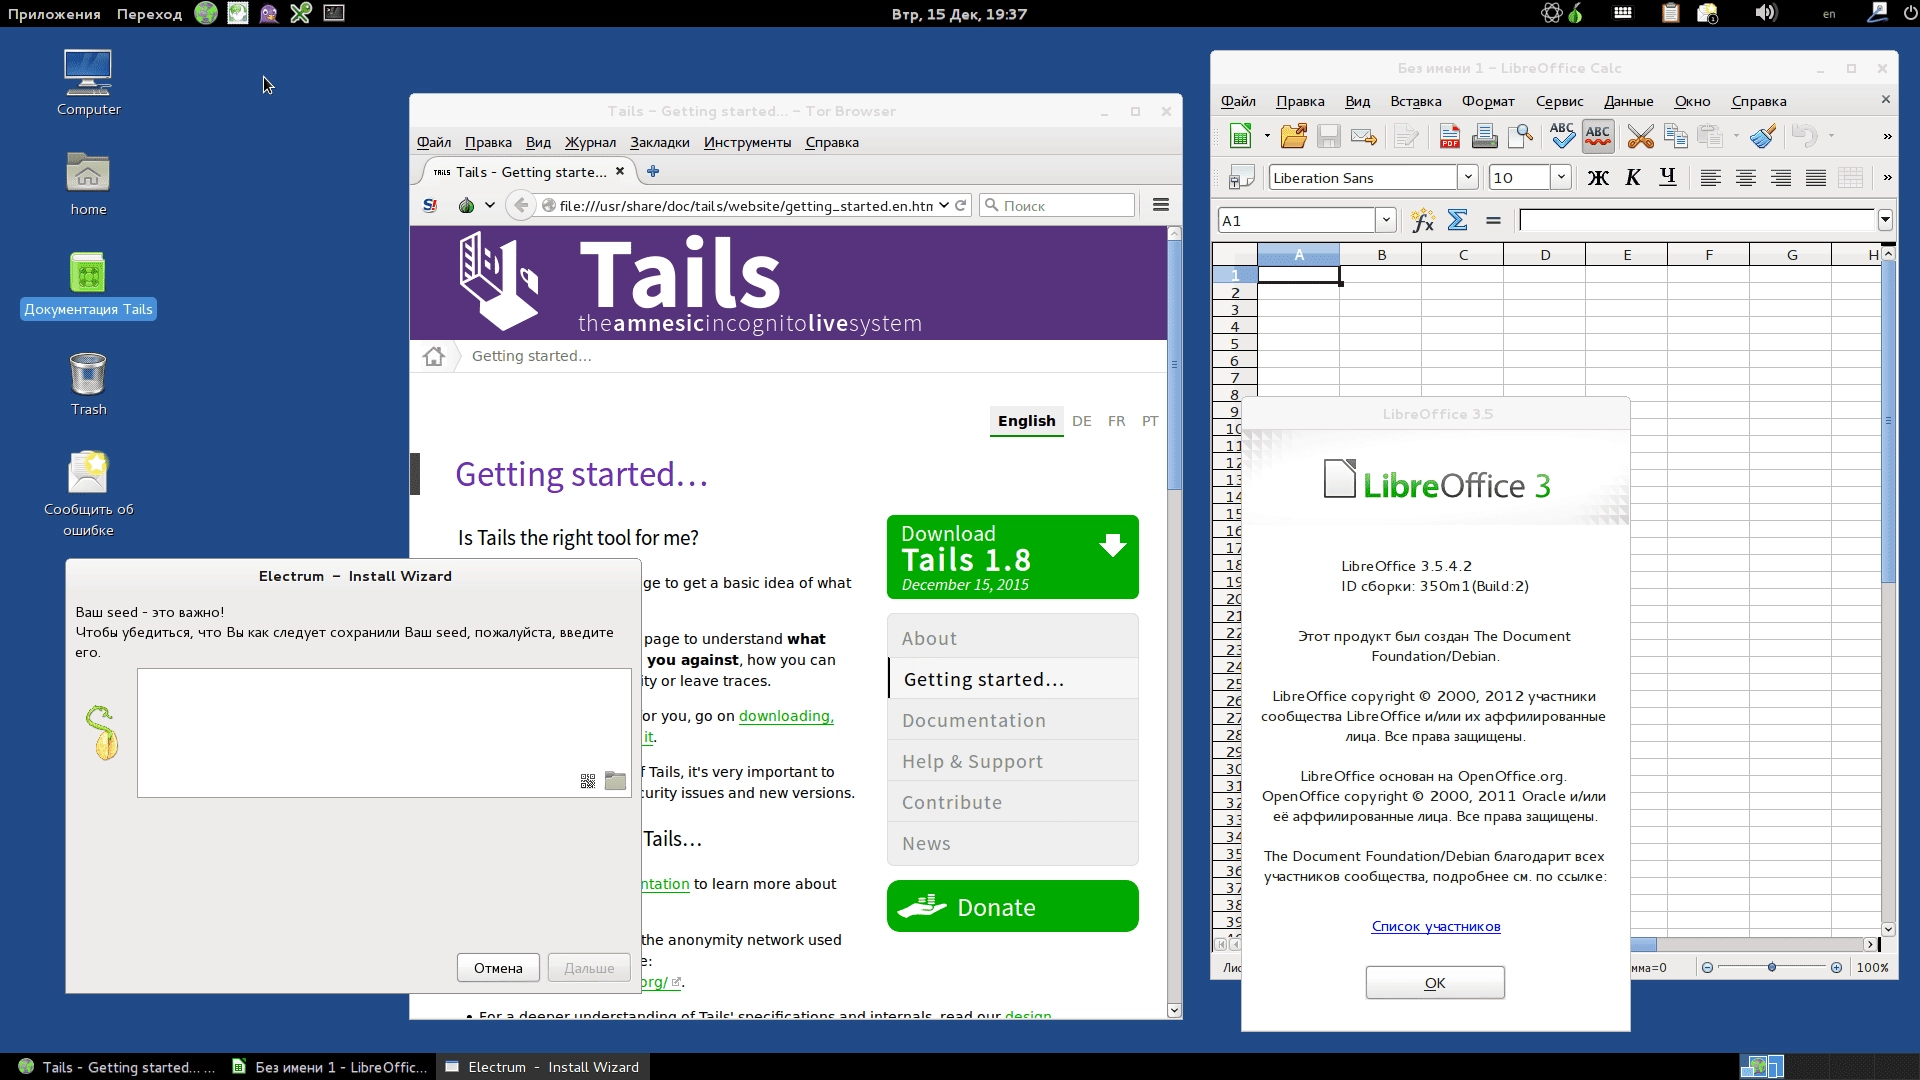Screen dimensions: 1920x1080
Task: Click the Calc zoom slider handle
Action: [x=1771, y=967]
